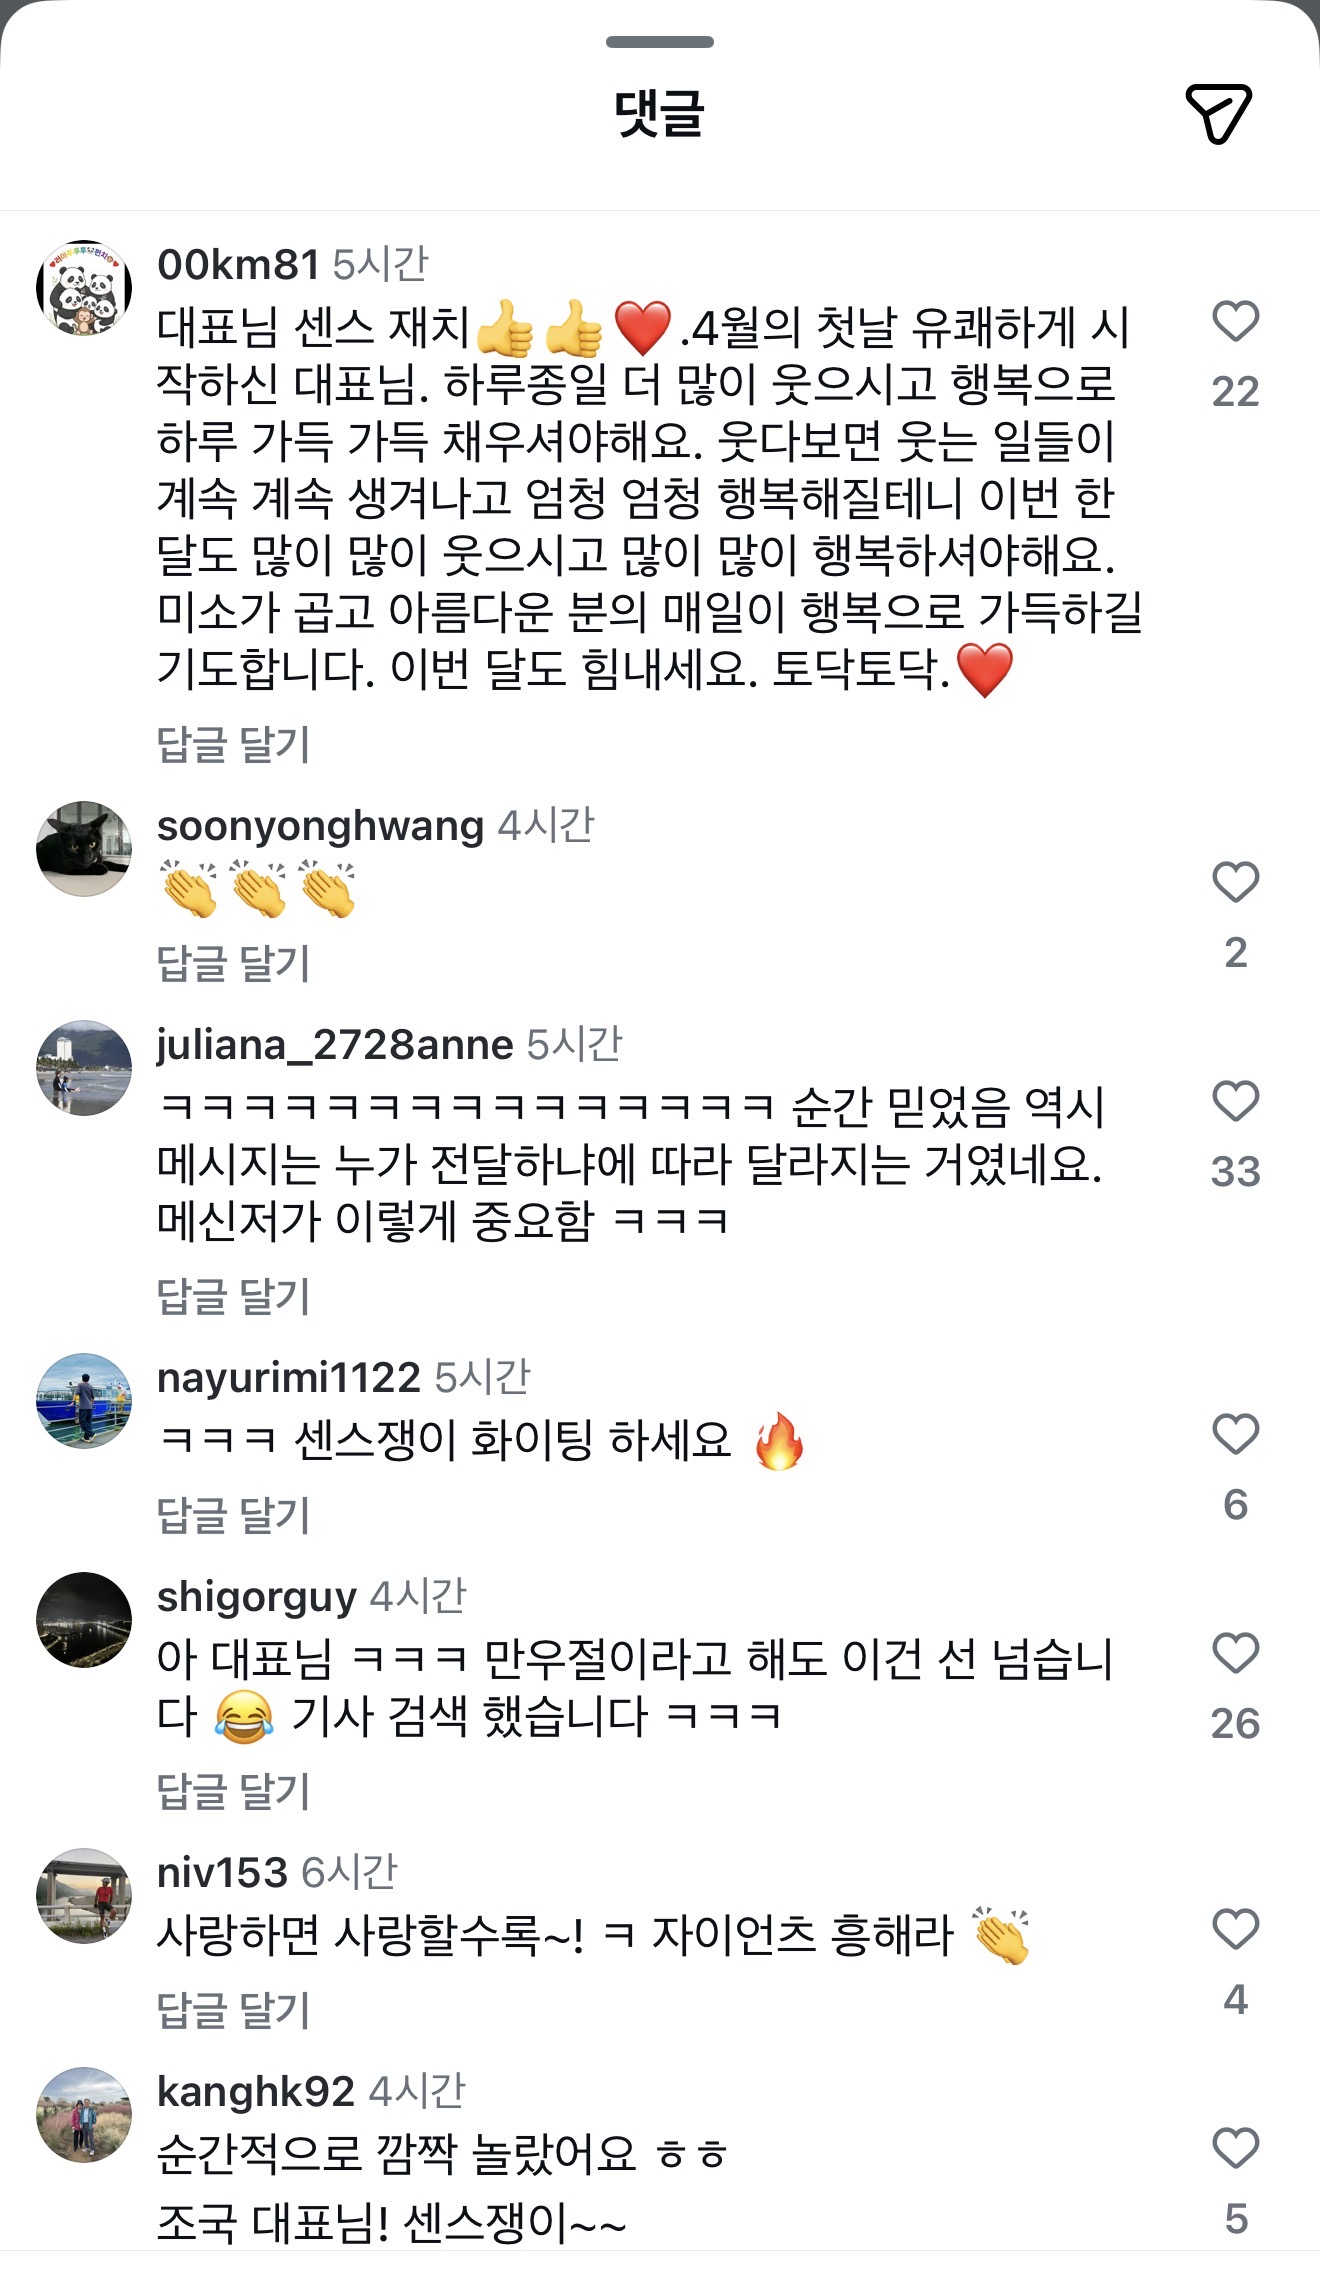Like kanghk92's comment

[1235, 2149]
